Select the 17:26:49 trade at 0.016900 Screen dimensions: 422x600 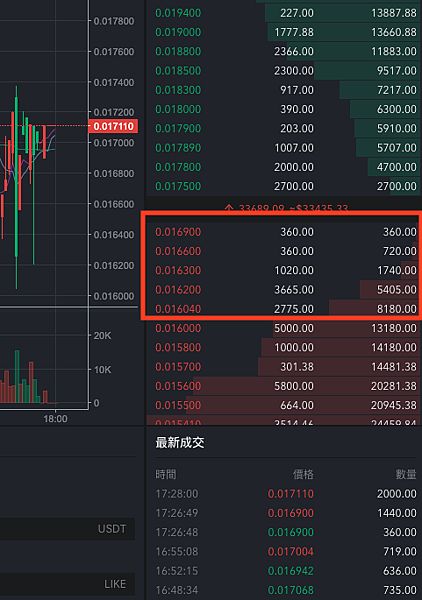coord(286,513)
